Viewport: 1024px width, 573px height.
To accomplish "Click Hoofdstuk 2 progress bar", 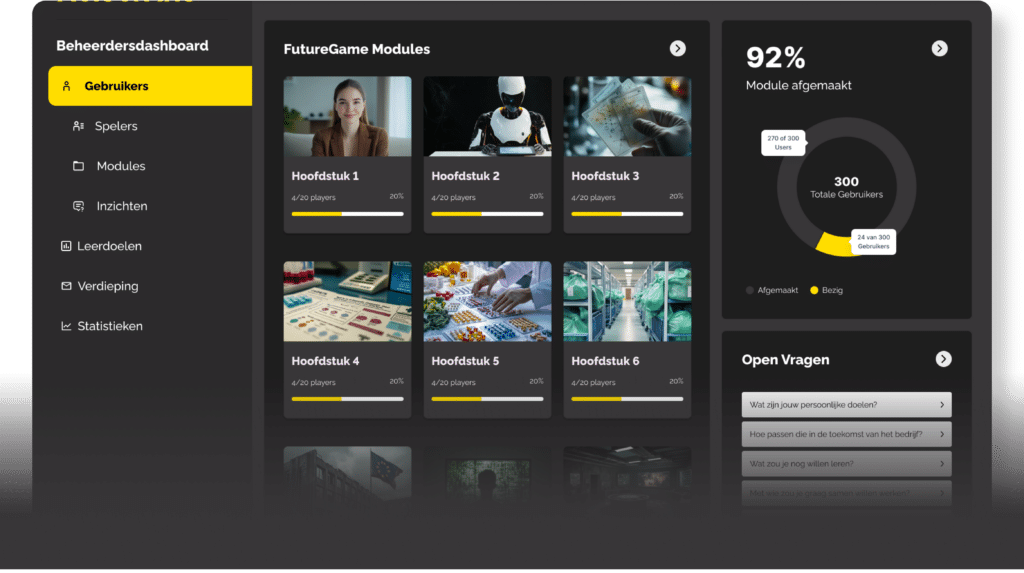I will (487, 214).
